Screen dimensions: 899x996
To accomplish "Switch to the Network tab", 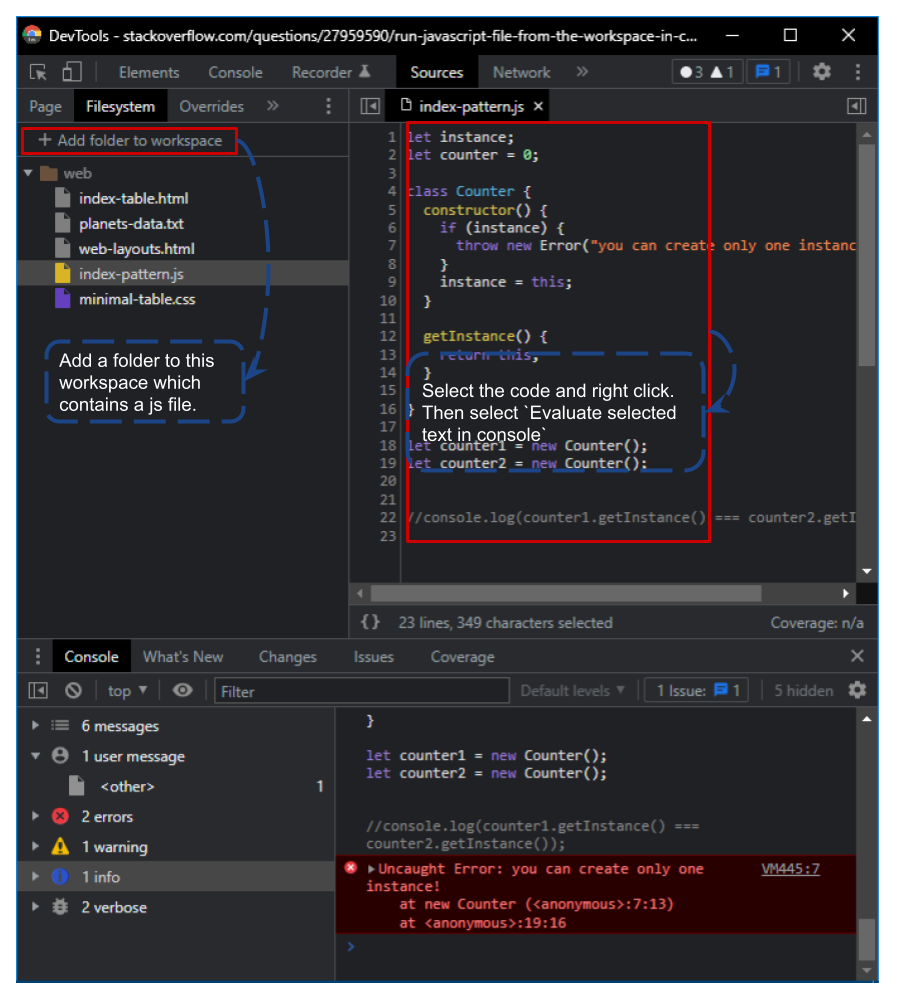I will click(x=521, y=72).
